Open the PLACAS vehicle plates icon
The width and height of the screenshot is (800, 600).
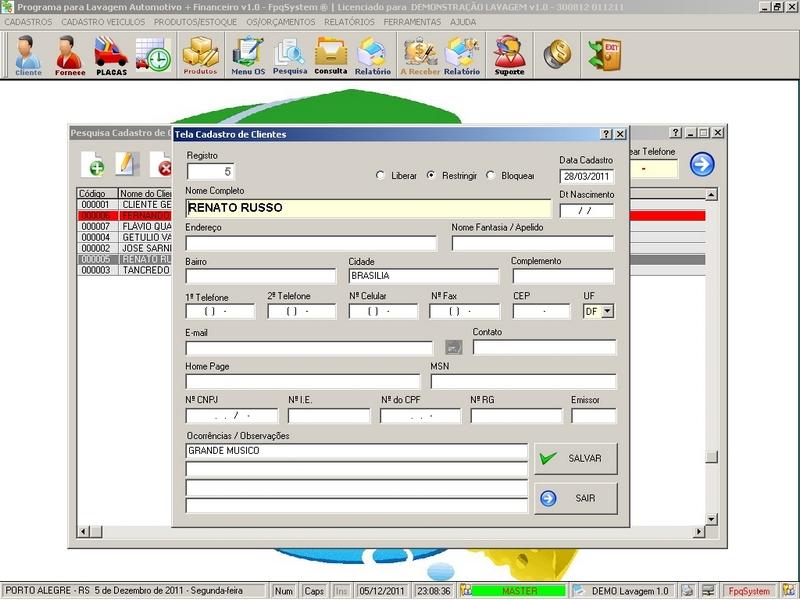pos(111,55)
